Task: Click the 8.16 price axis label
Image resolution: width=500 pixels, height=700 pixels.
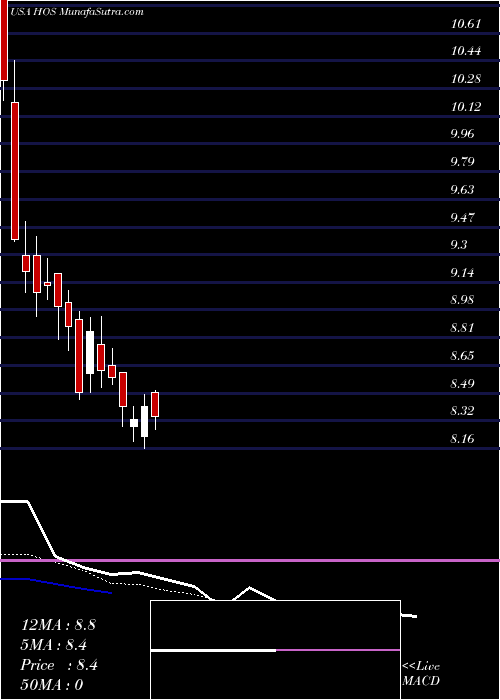Action: (x=462, y=439)
